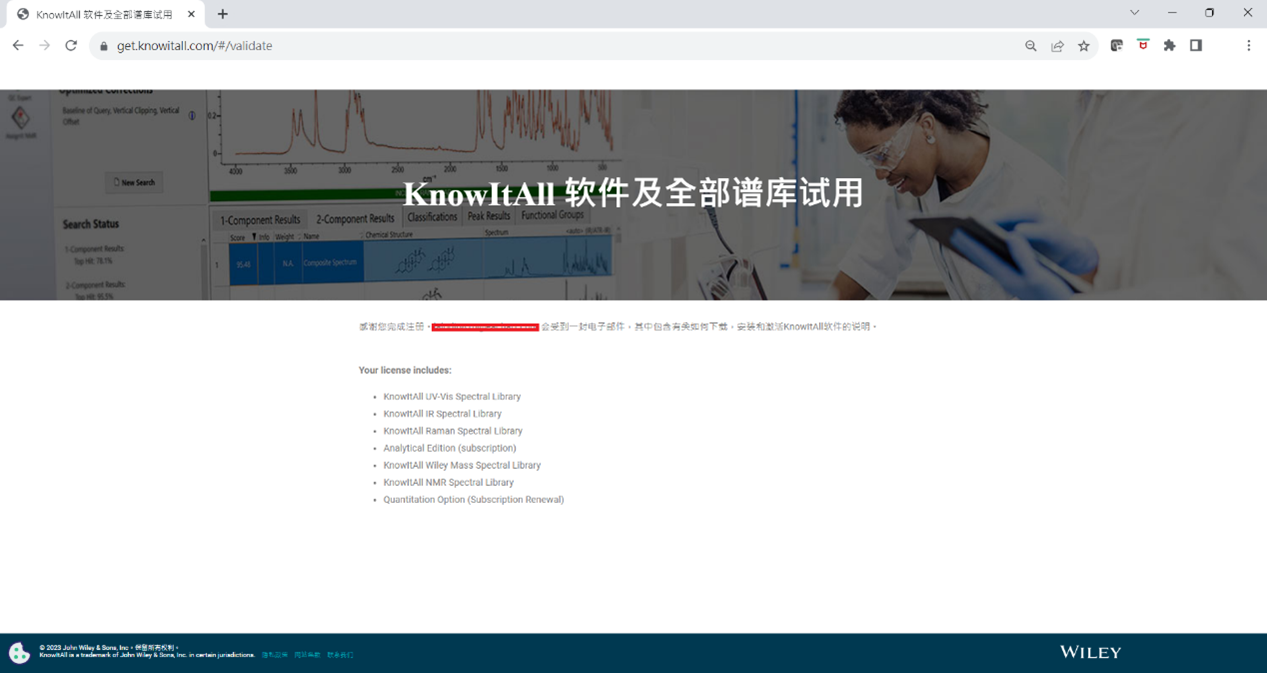The image size is (1267, 673).
Task: Click 'Quantitation Option (Subscription Renewal)' list item
Action: pyautogui.click(x=474, y=500)
